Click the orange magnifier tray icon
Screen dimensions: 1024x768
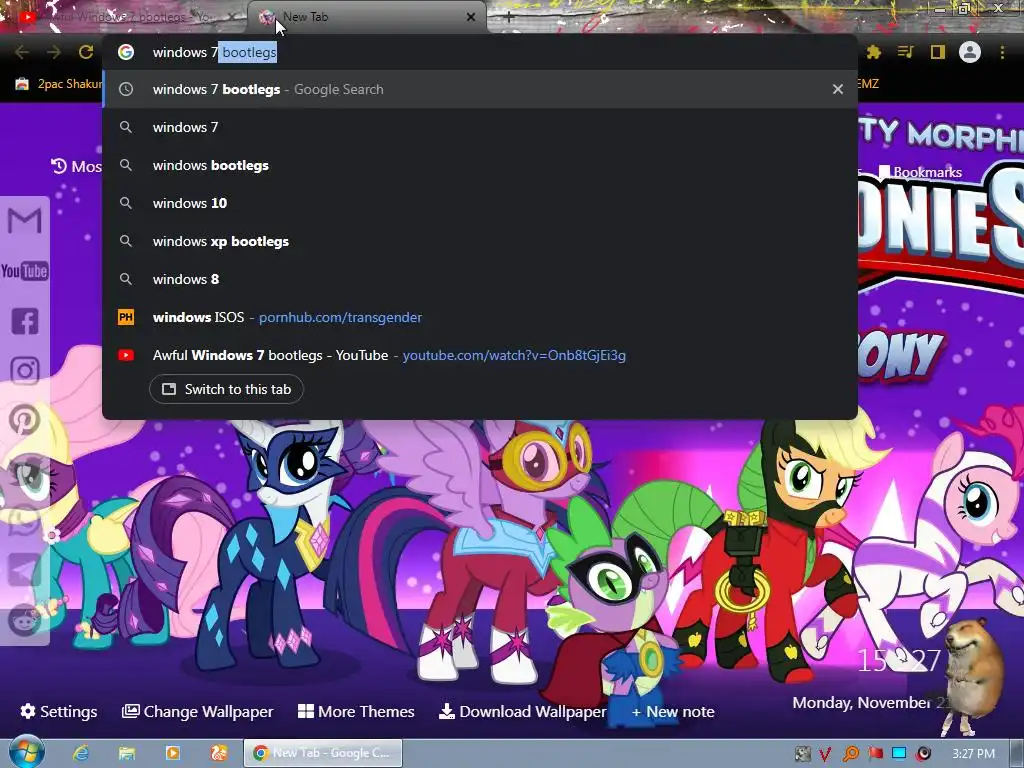[x=851, y=754]
